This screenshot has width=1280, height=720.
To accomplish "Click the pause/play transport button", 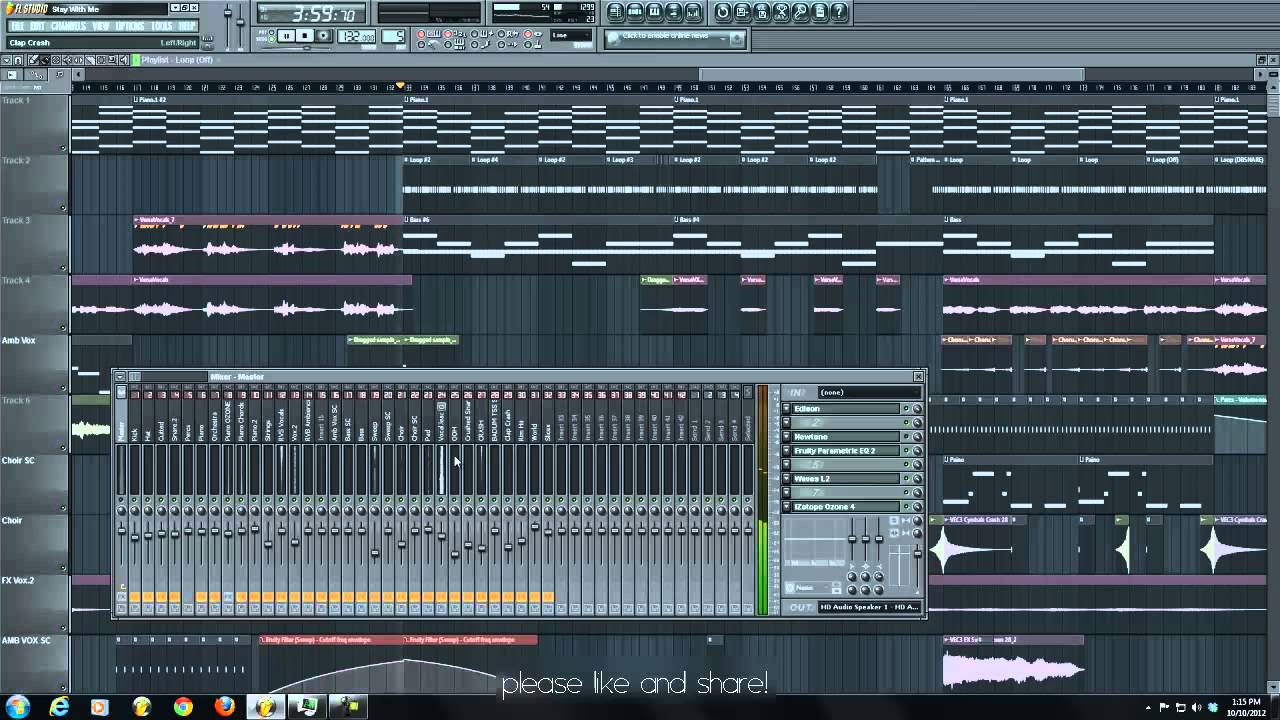I will pyautogui.click(x=286, y=36).
